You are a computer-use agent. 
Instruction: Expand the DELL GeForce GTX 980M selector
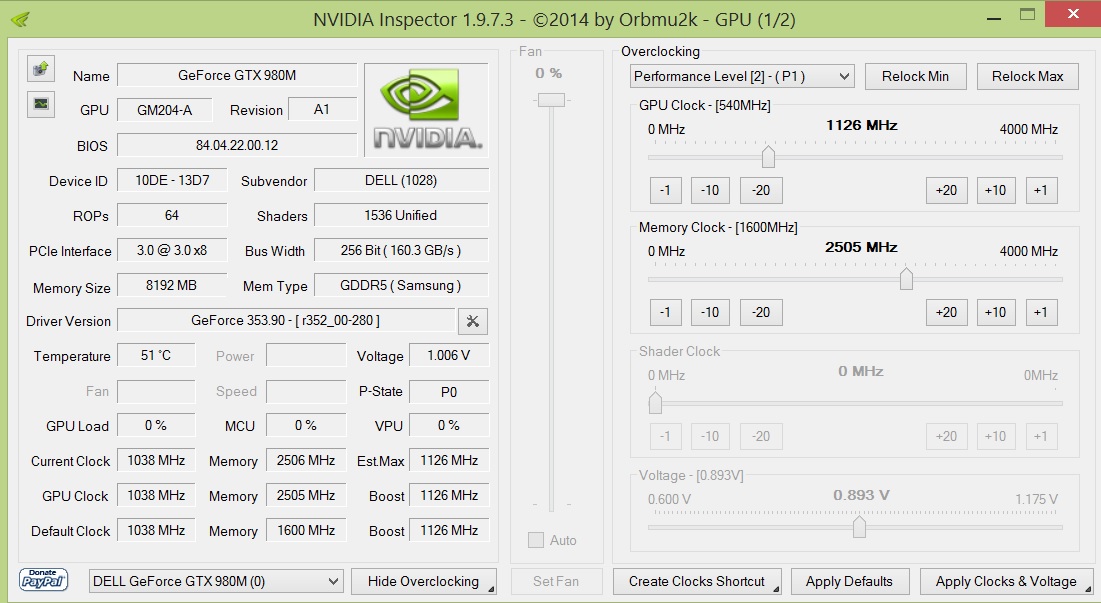pyautogui.click(x=216, y=581)
